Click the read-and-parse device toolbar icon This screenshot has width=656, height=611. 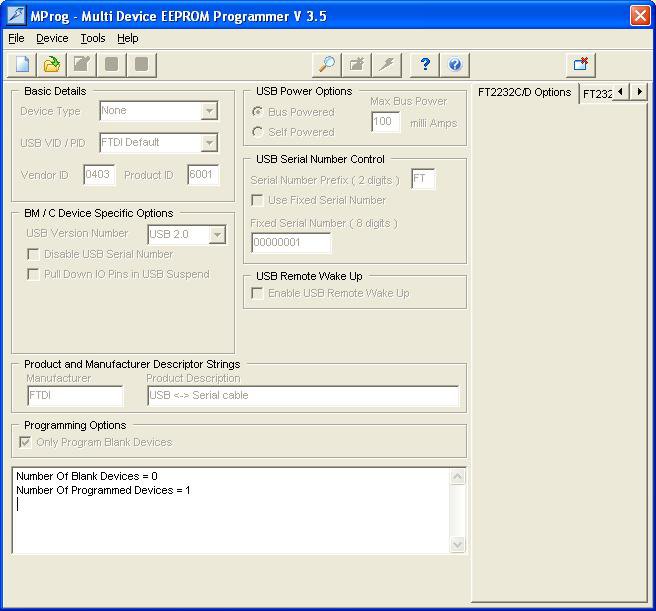pyautogui.click(x=356, y=65)
